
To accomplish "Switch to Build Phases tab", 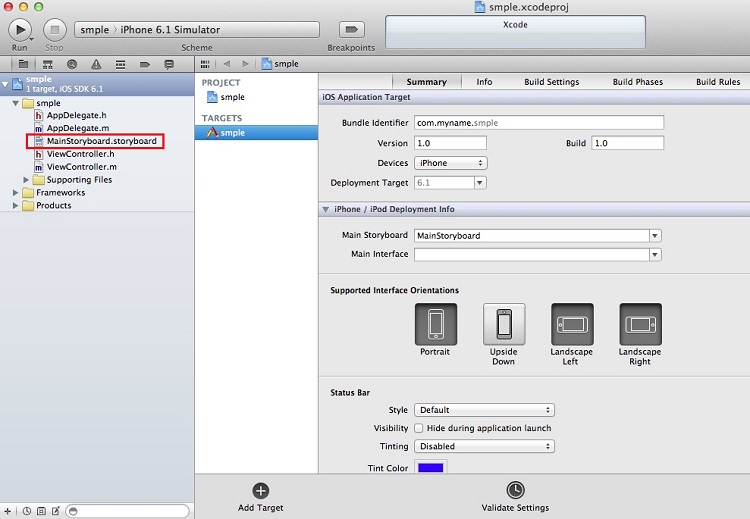I will click(x=638, y=82).
